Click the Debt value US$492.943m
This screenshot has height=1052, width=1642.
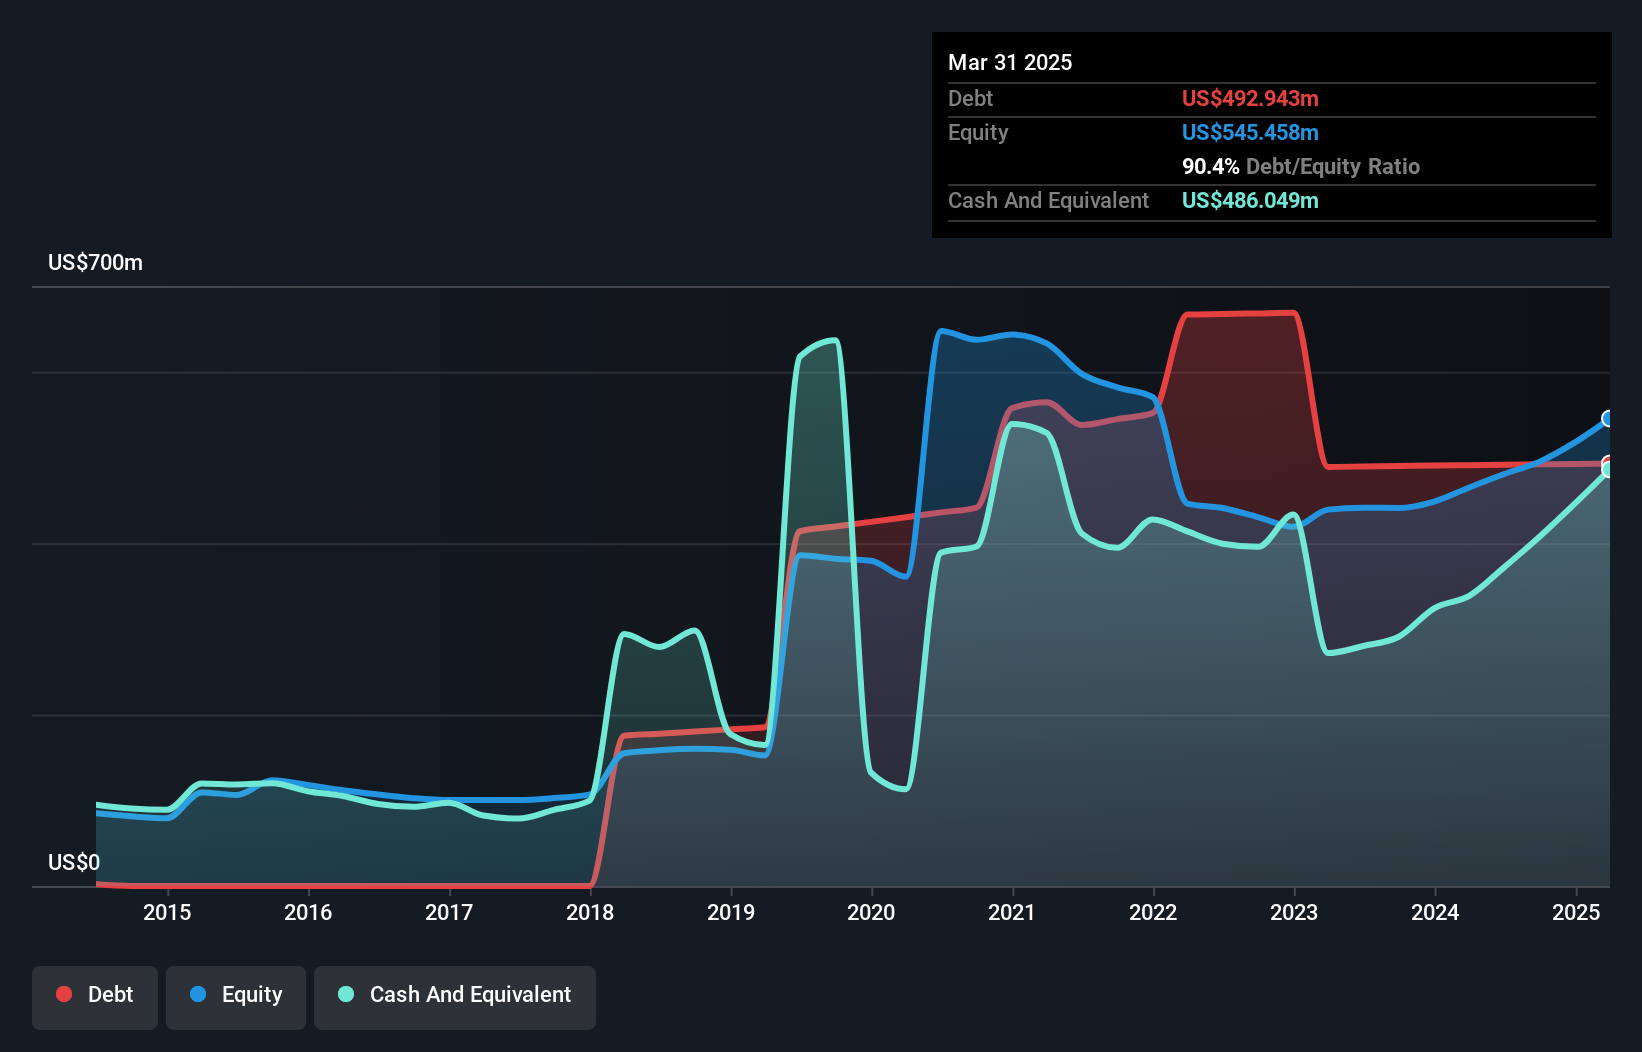[1250, 98]
